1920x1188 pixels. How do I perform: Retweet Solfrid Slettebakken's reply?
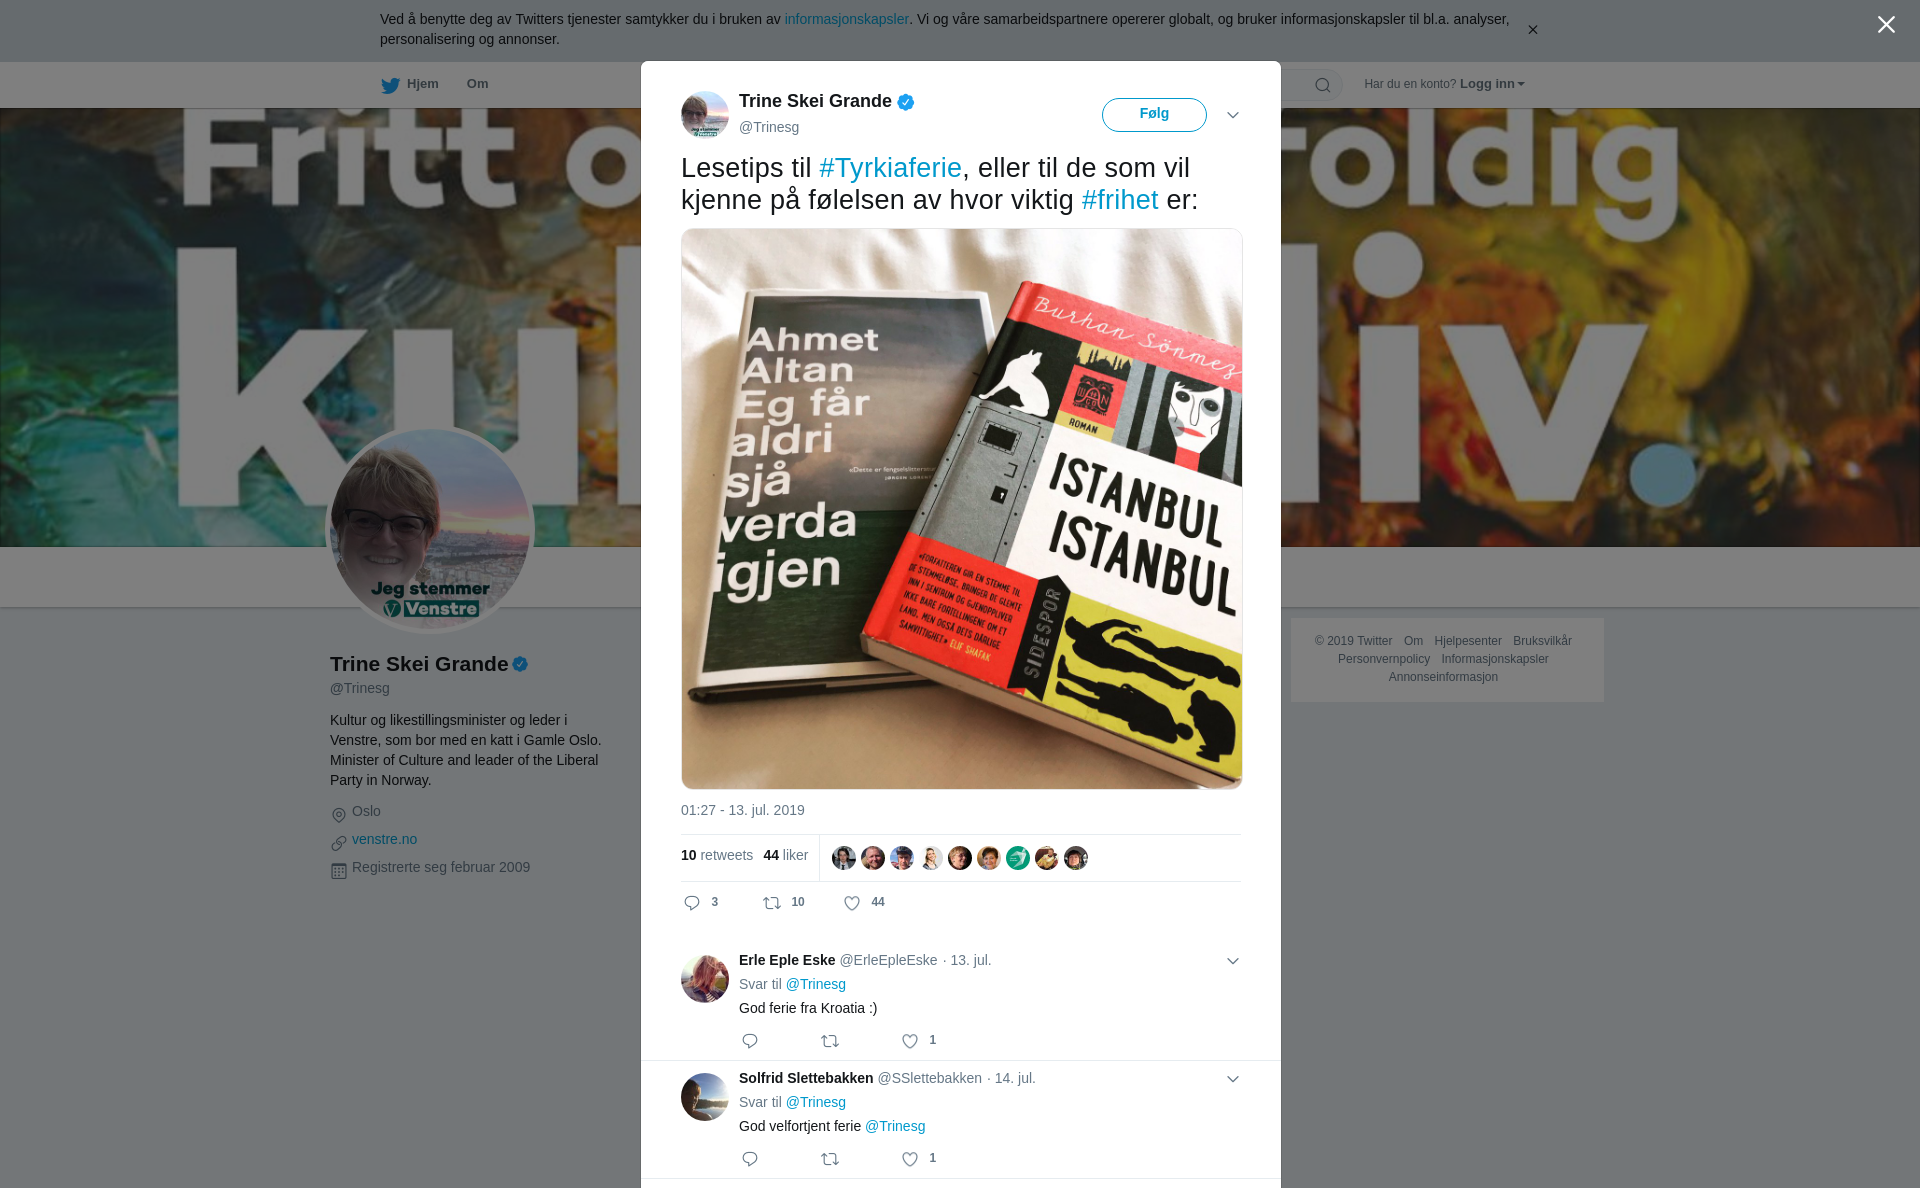pos(830,1159)
